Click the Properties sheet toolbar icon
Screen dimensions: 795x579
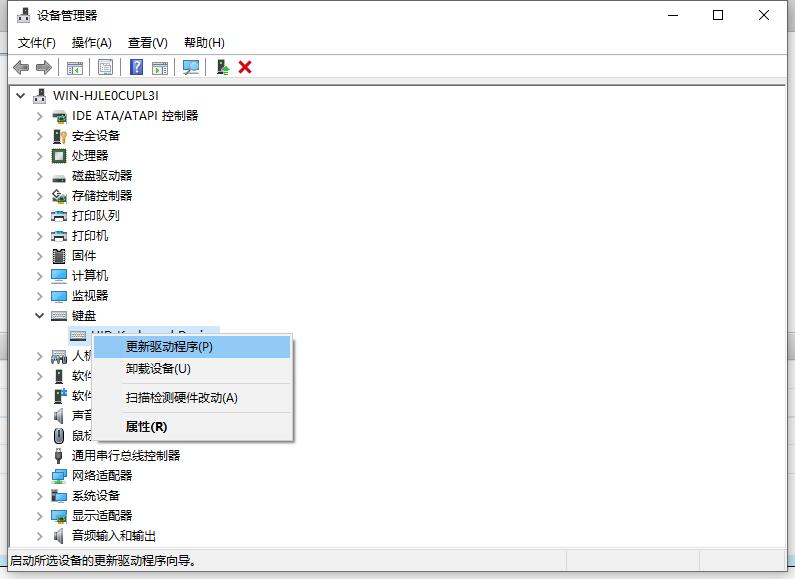(x=105, y=67)
